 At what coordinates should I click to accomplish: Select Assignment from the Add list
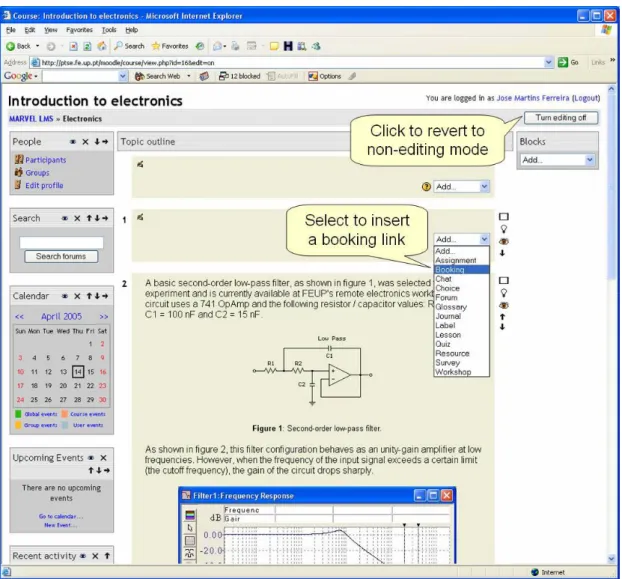(462, 260)
